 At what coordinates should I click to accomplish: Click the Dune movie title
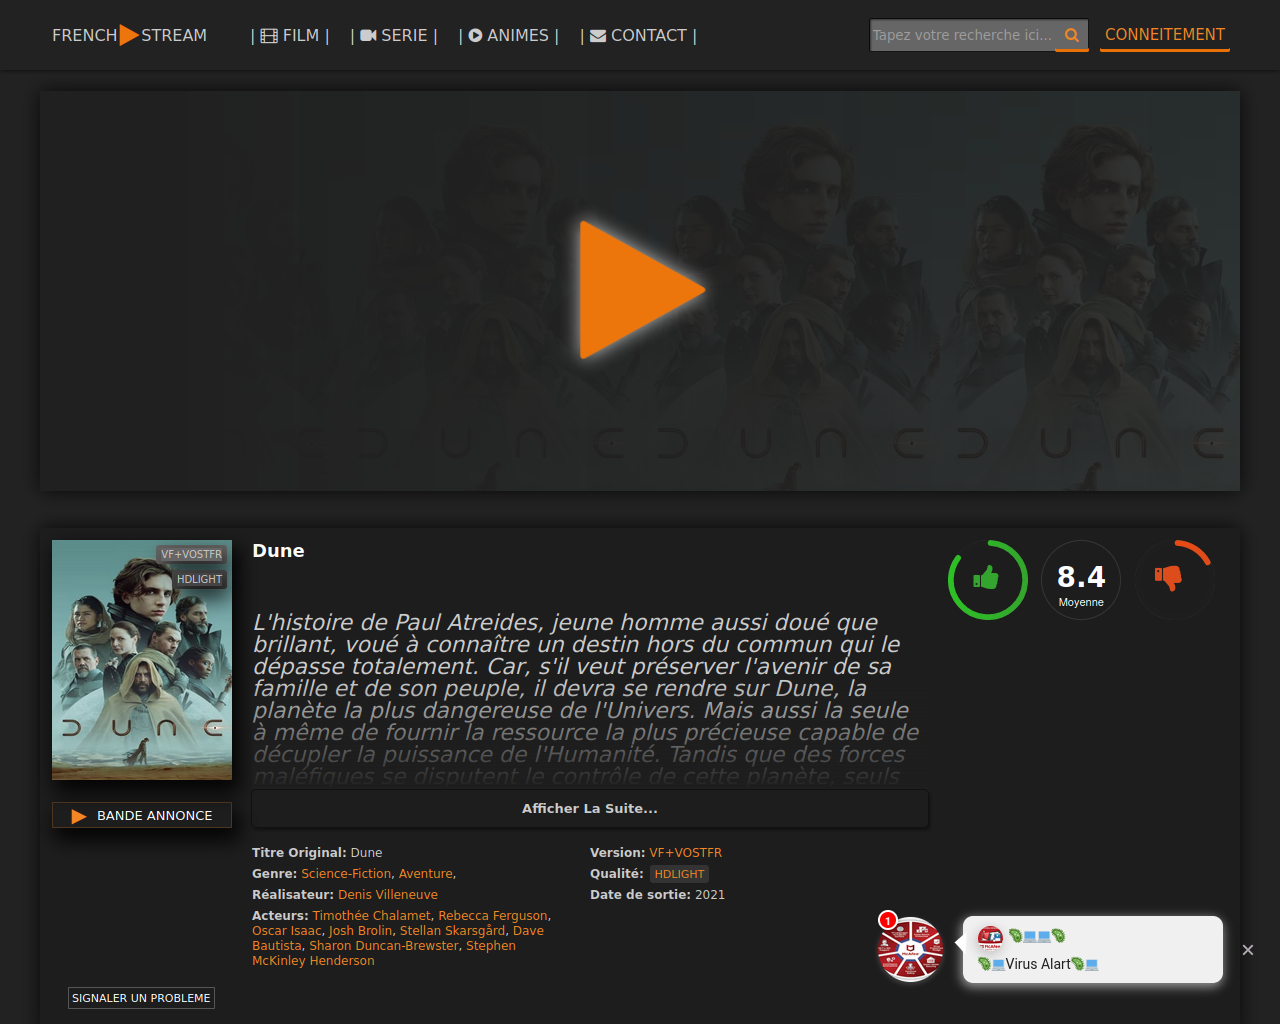pos(278,551)
